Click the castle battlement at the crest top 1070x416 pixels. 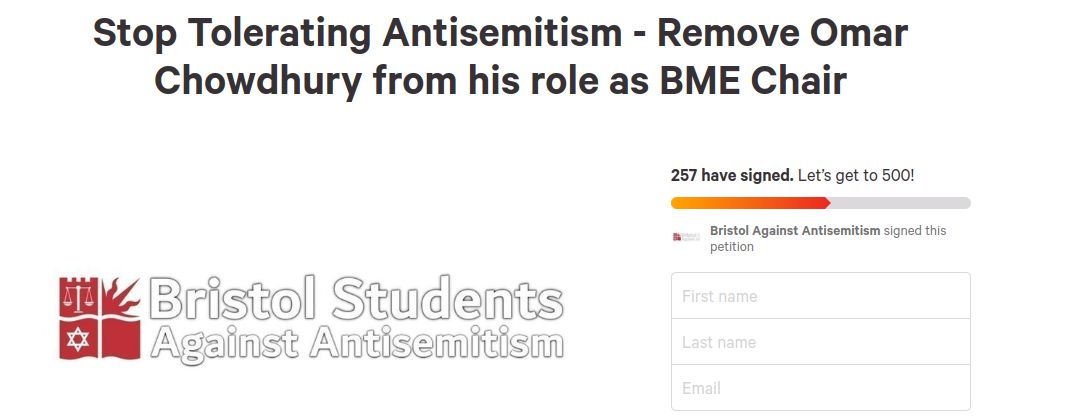(79, 282)
